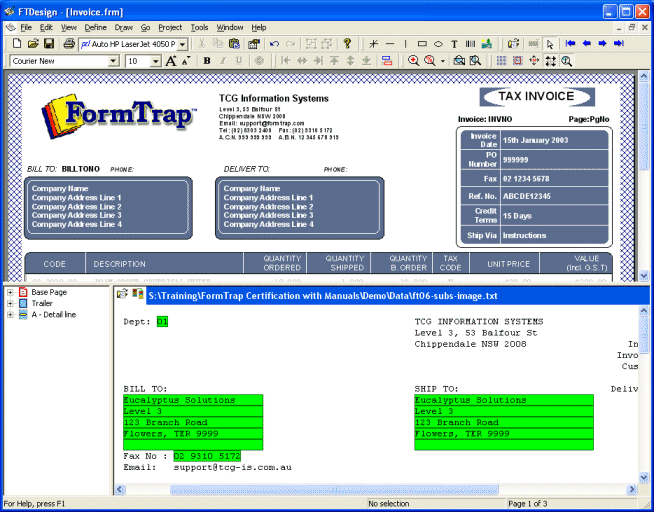
Task: Open the File menu
Action: (26, 28)
